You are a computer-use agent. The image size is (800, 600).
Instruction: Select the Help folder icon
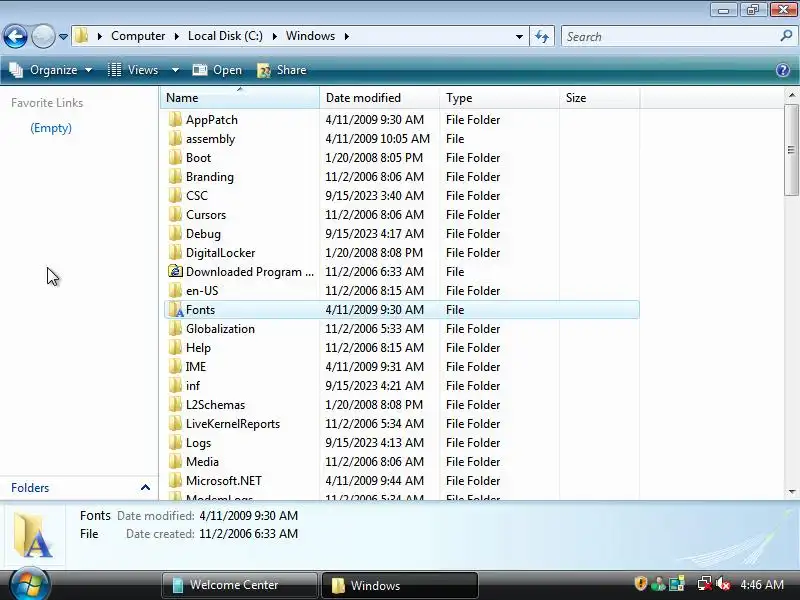pyautogui.click(x=175, y=347)
